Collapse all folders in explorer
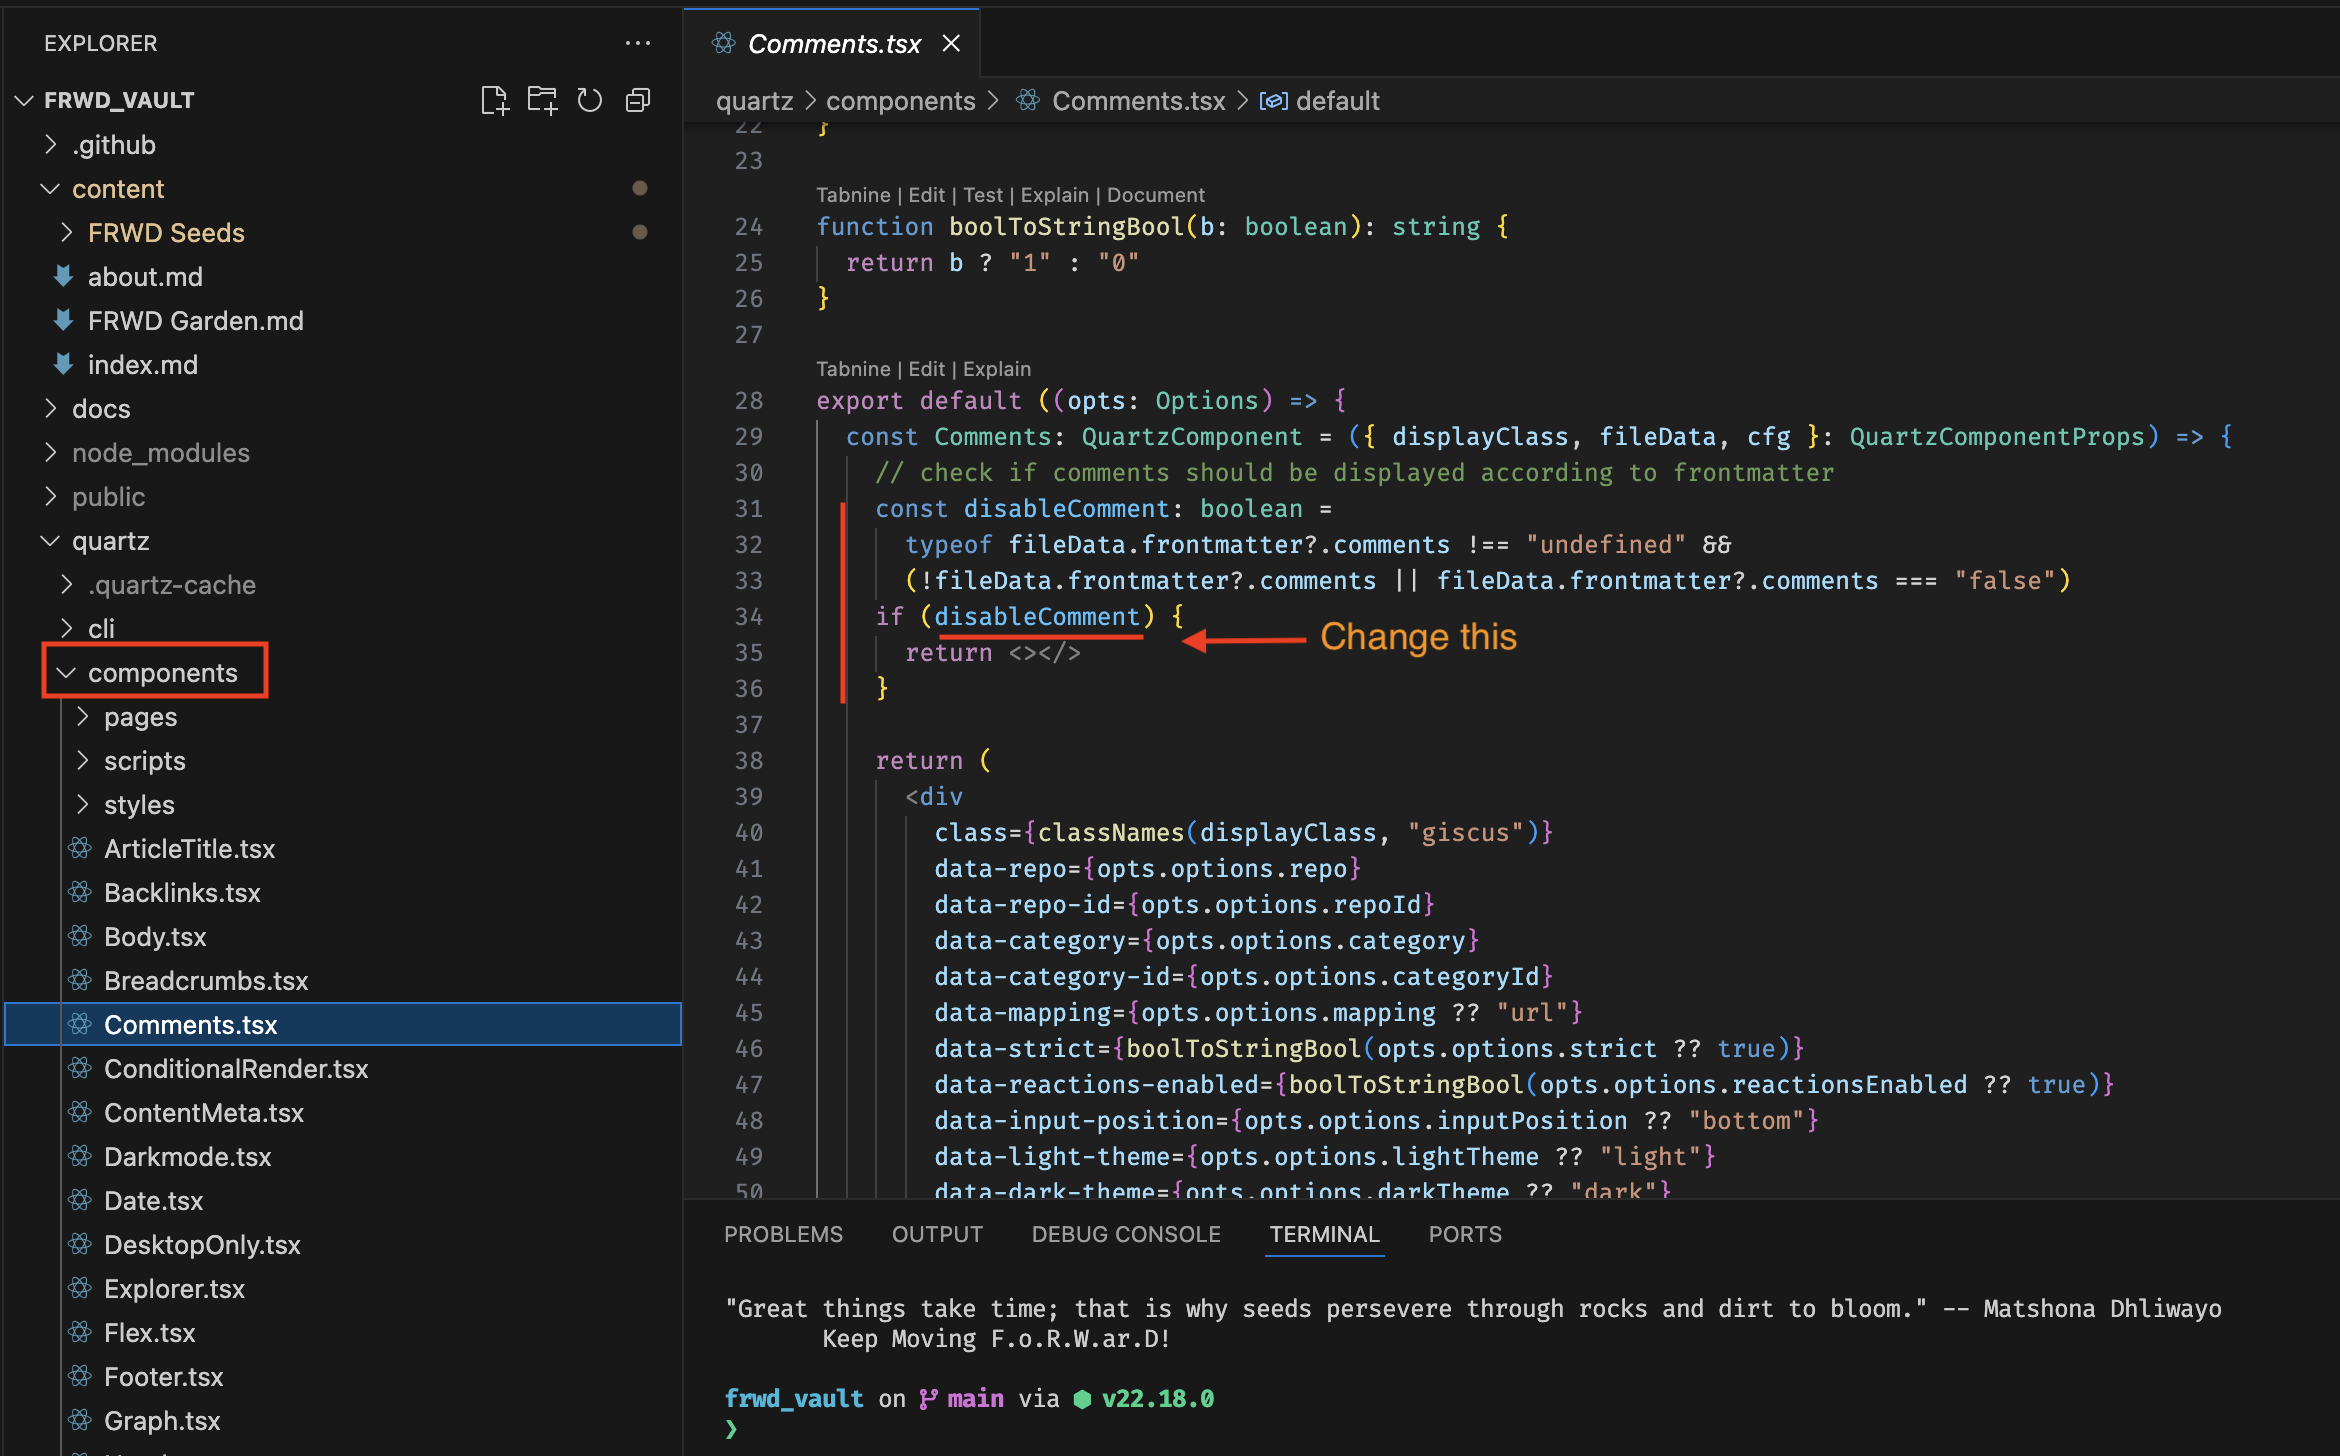The width and height of the screenshot is (2340, 1456). [x=638, y=100]
